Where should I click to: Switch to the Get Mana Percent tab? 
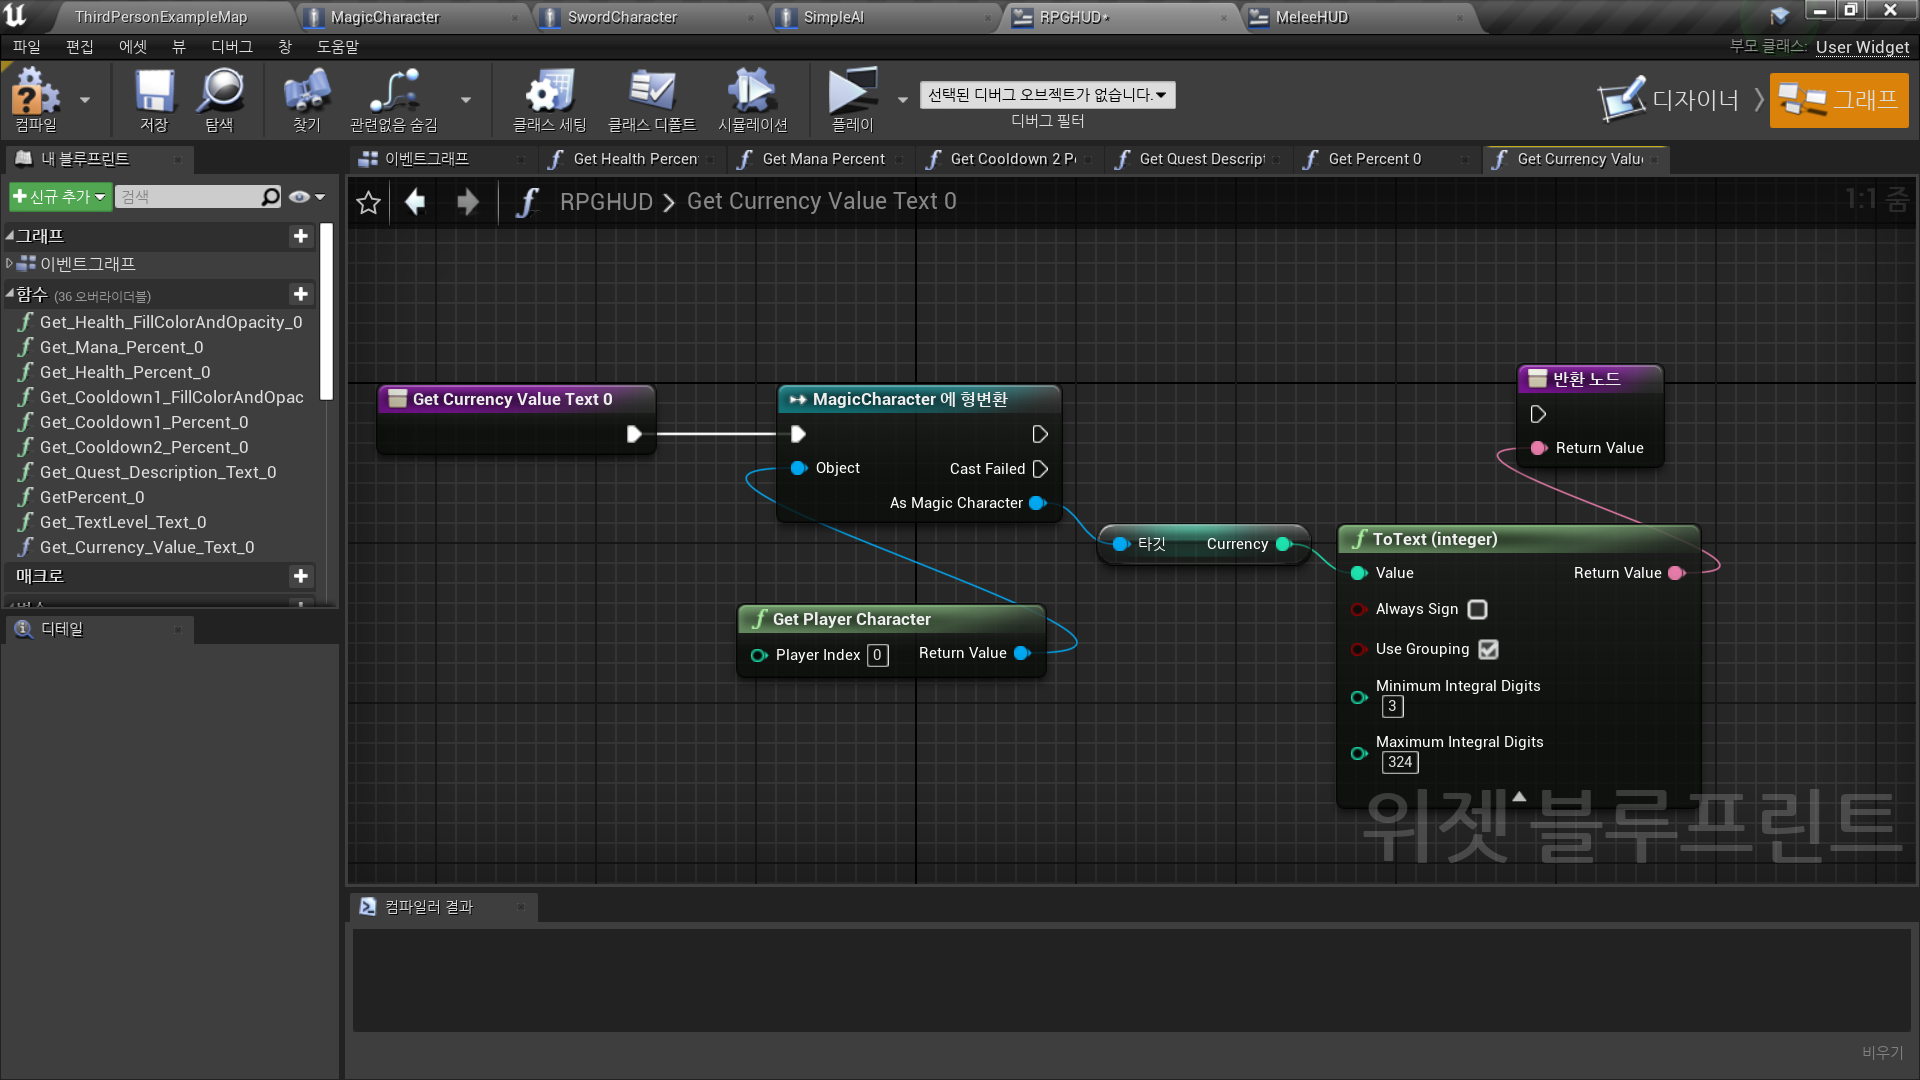pyautogui.click(x=822, y=159)
